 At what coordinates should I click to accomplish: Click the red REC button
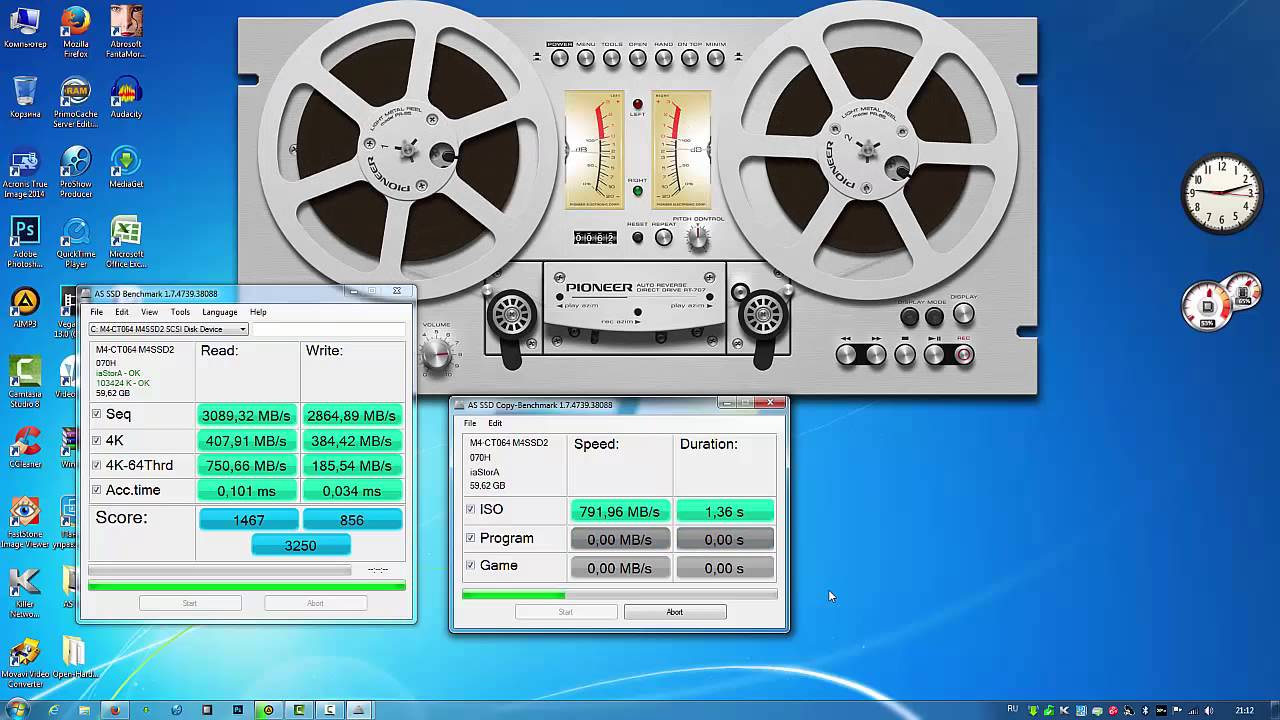[x=964, y=355]
